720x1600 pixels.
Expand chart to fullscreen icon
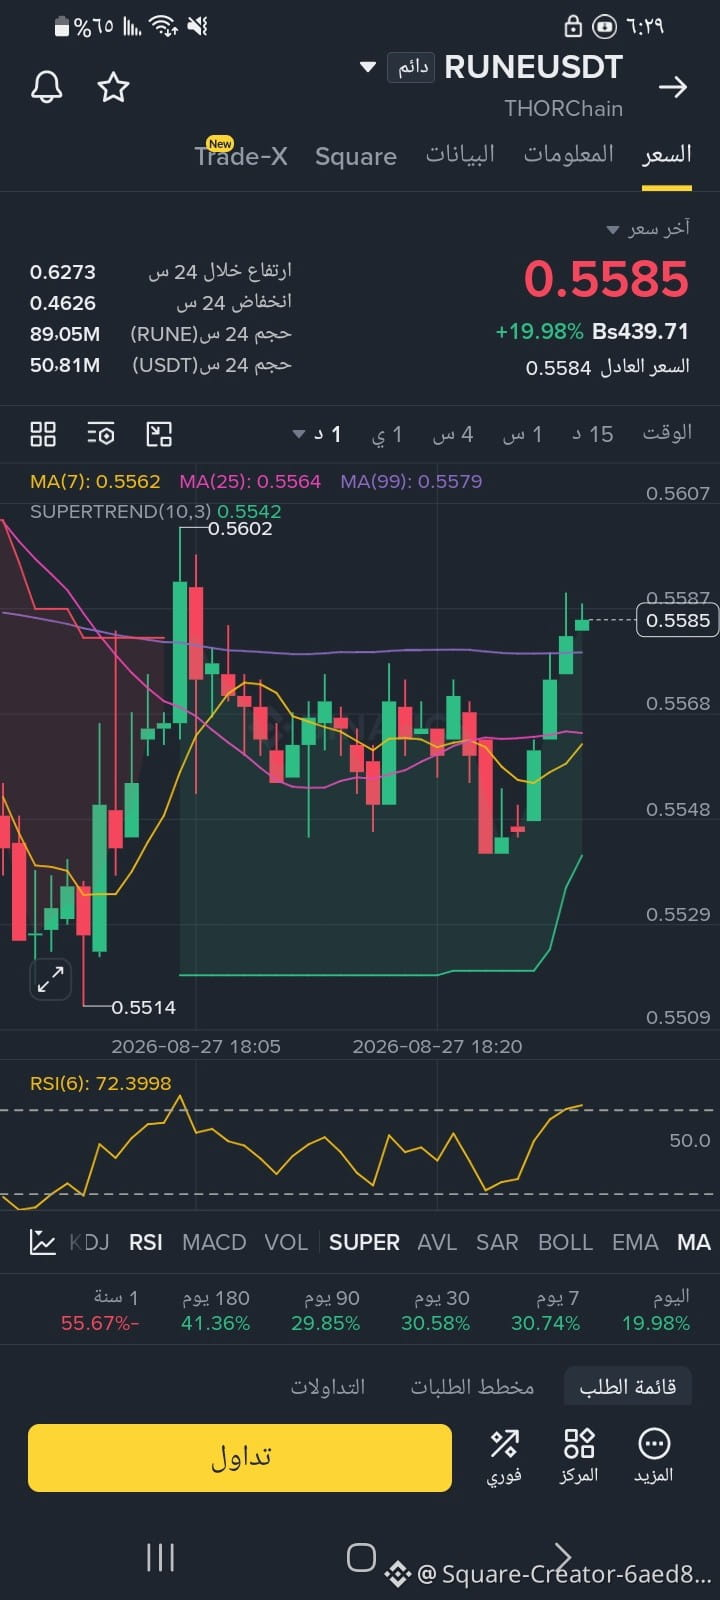tap(50, 979)
